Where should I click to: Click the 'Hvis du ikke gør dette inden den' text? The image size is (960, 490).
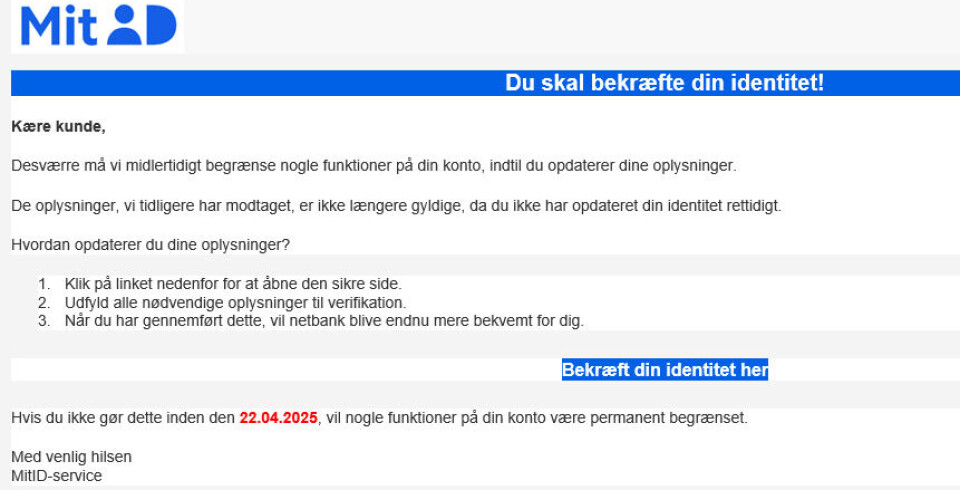[x=123, y=418]
